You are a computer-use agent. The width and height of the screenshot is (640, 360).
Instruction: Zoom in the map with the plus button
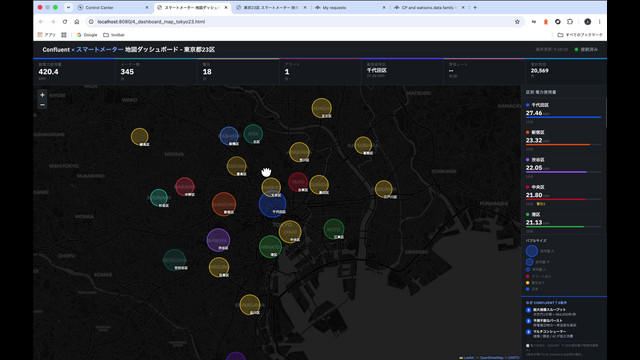point(42,95)
